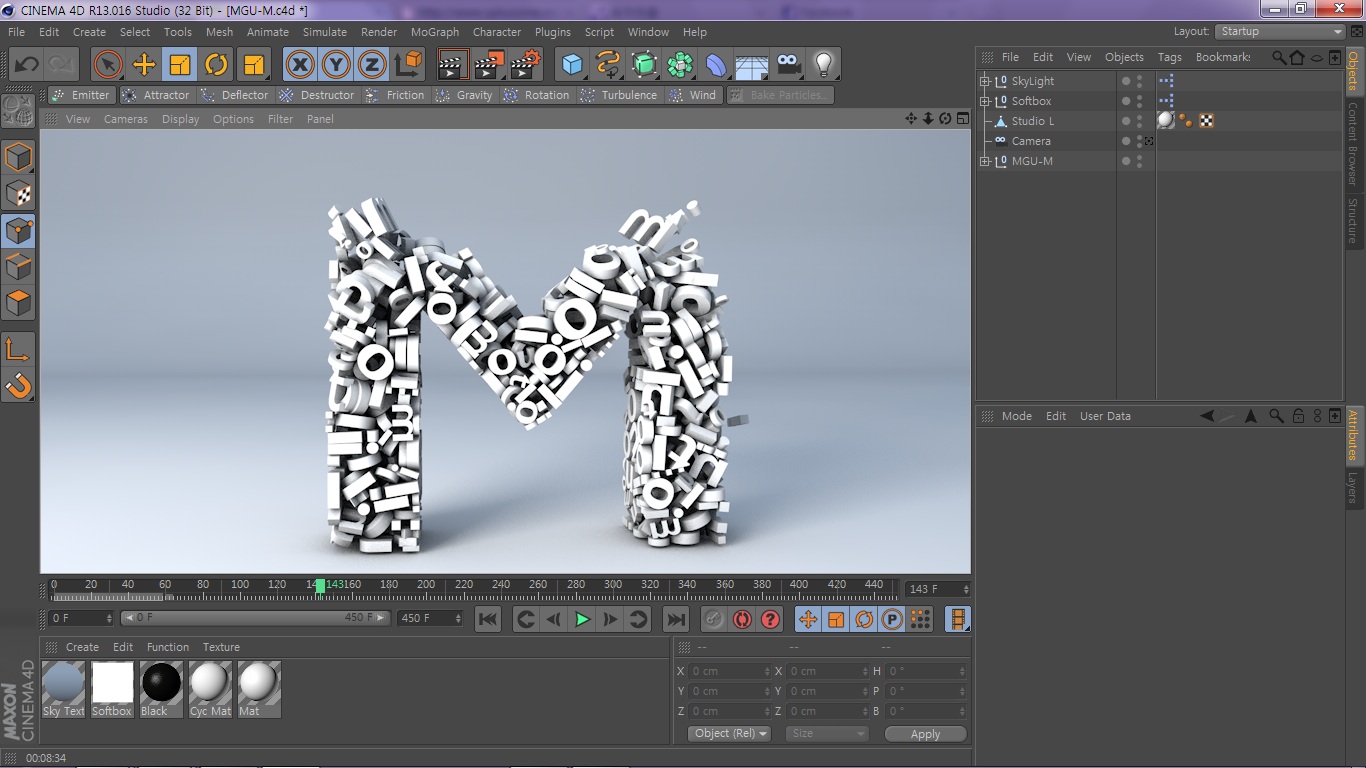Click the timeline playhead at frame 143
The width and height of the screenshot is (1366, 768).
(x=320, y=587)
